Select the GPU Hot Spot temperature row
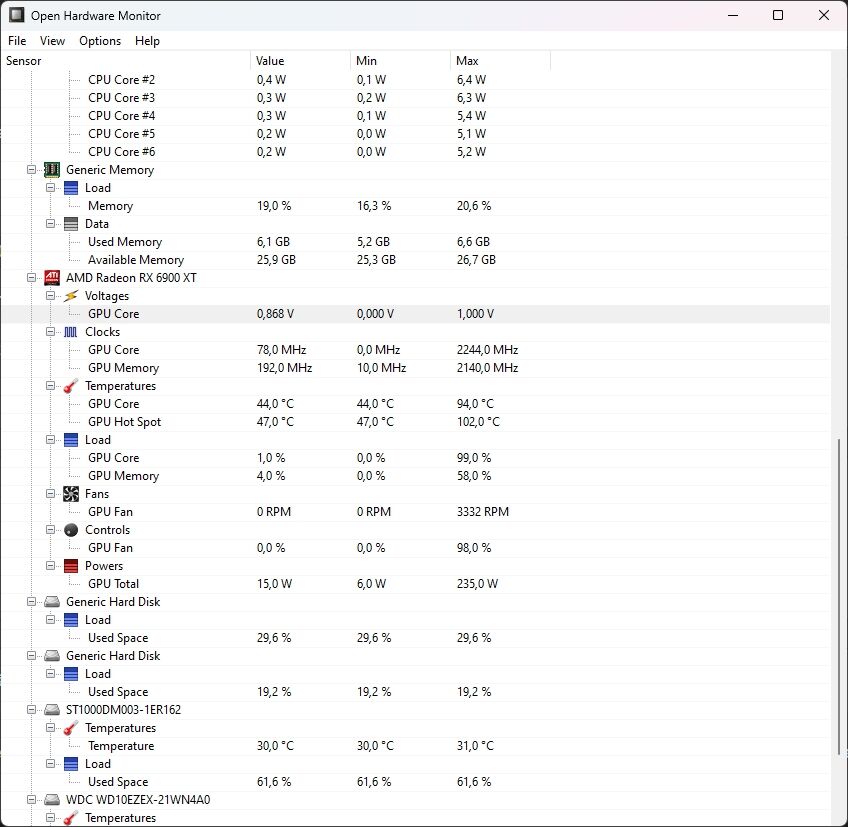 (x=415, y=422)
